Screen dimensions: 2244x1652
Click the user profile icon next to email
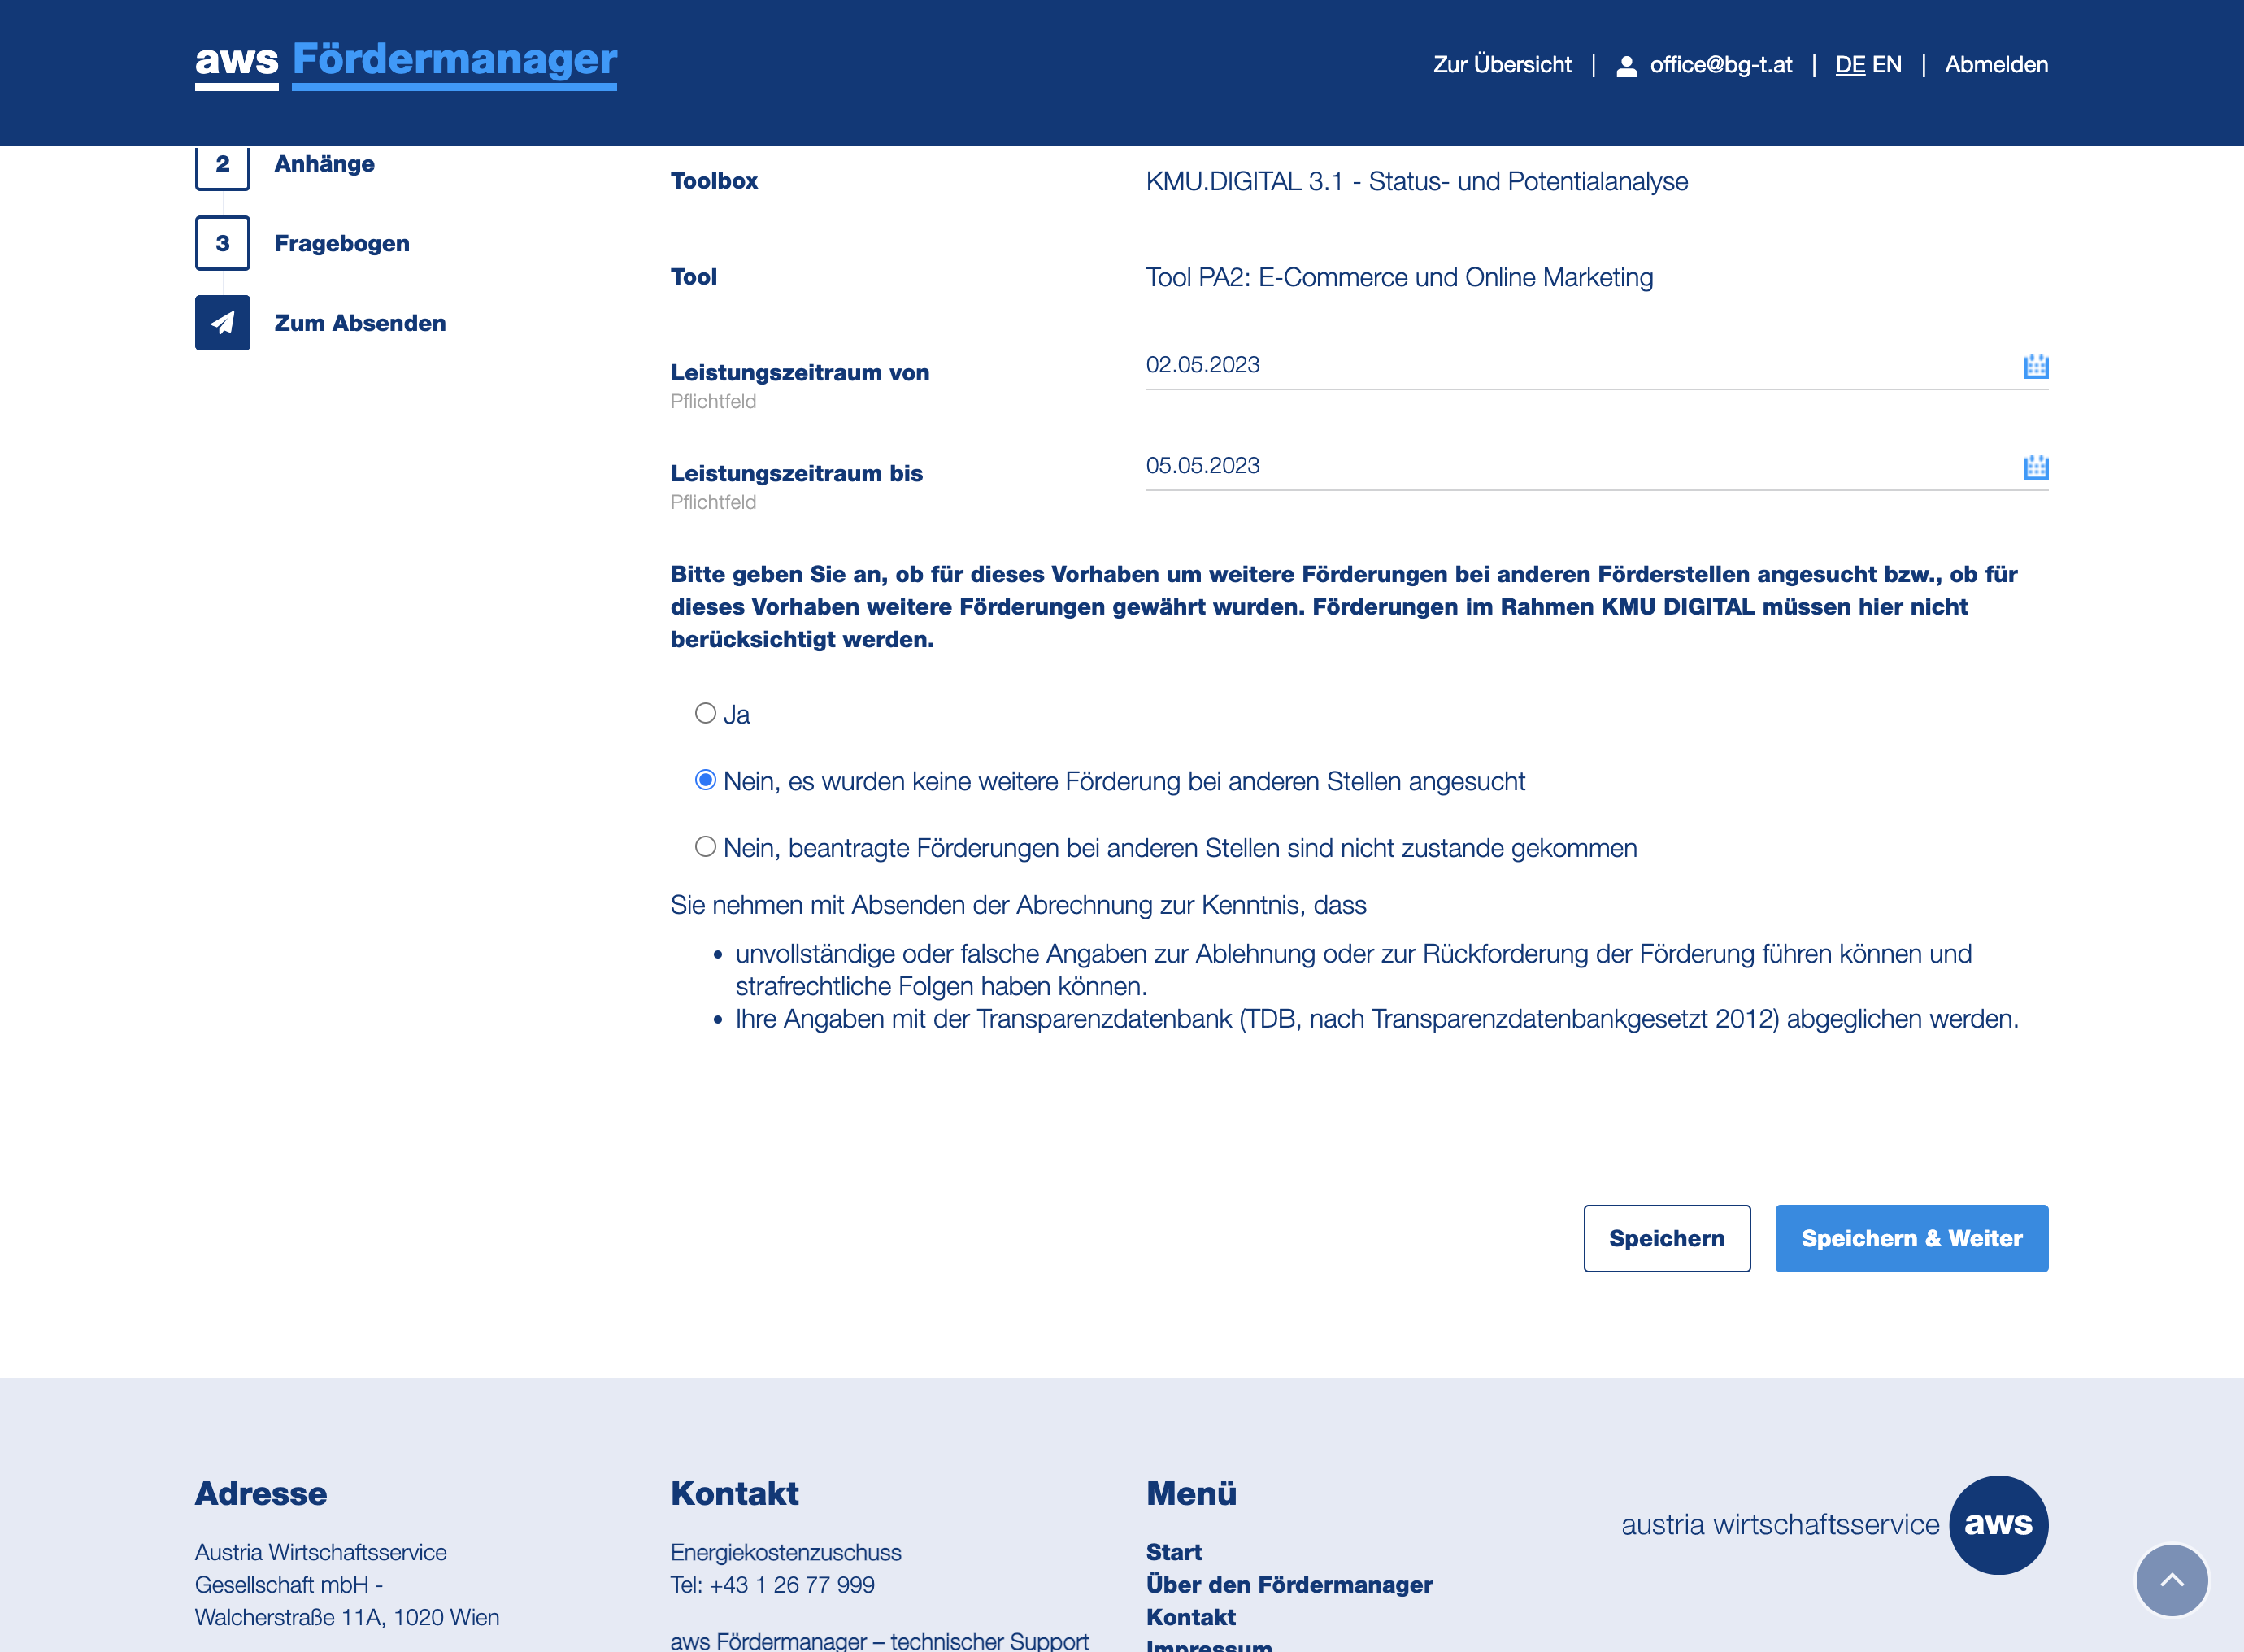1626,66
